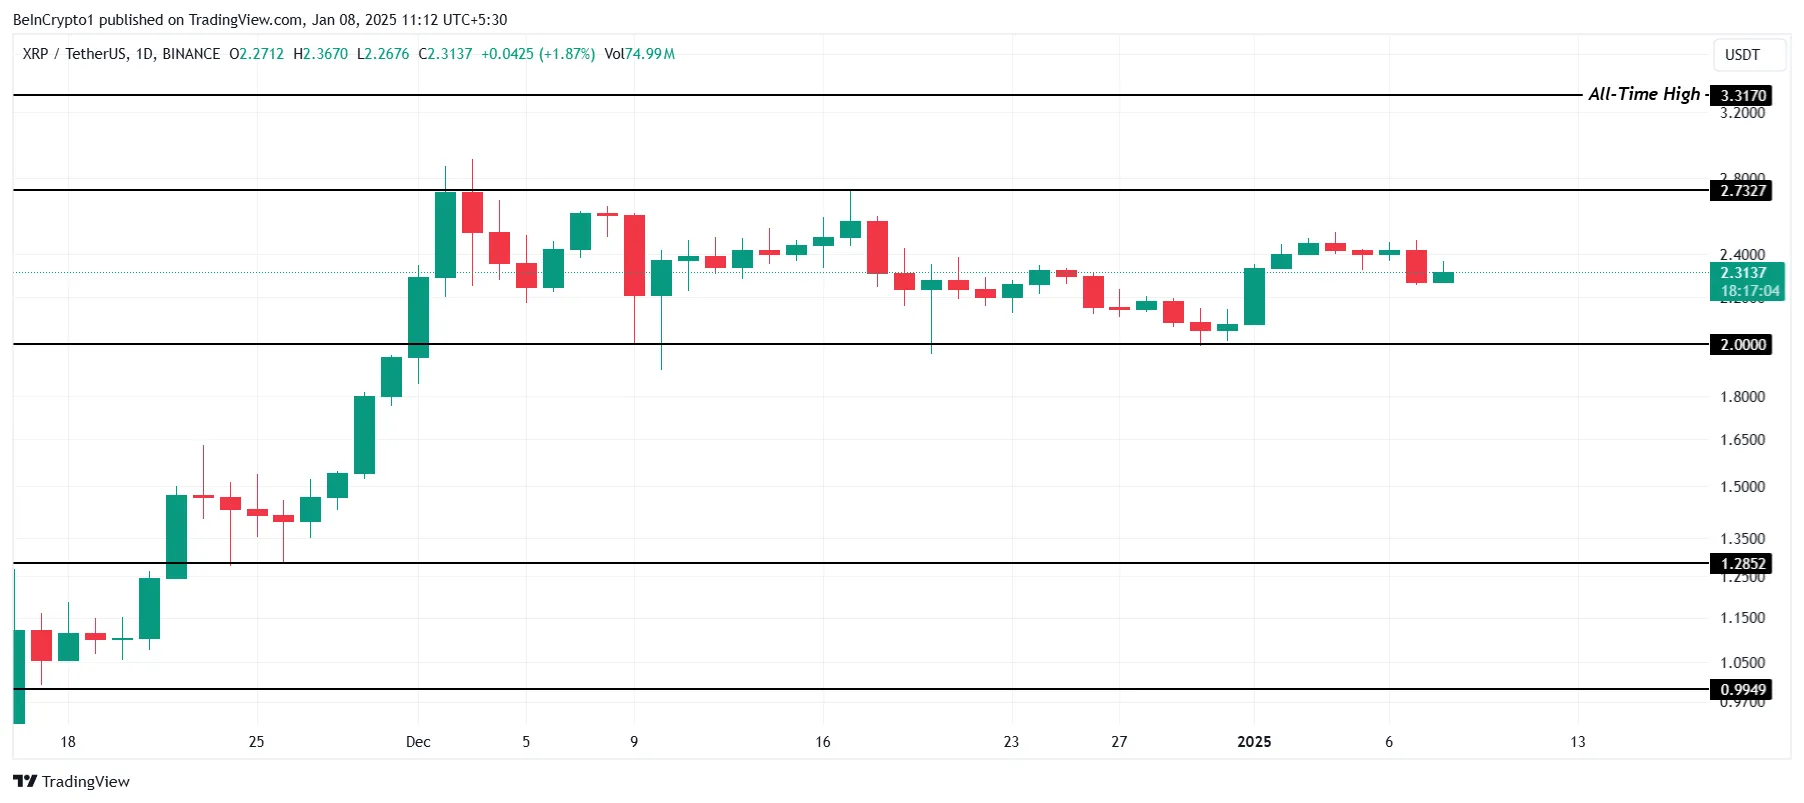Click the 25 date label on the time axis
This screenshot has width=1804, height=803.
(256, 742)
